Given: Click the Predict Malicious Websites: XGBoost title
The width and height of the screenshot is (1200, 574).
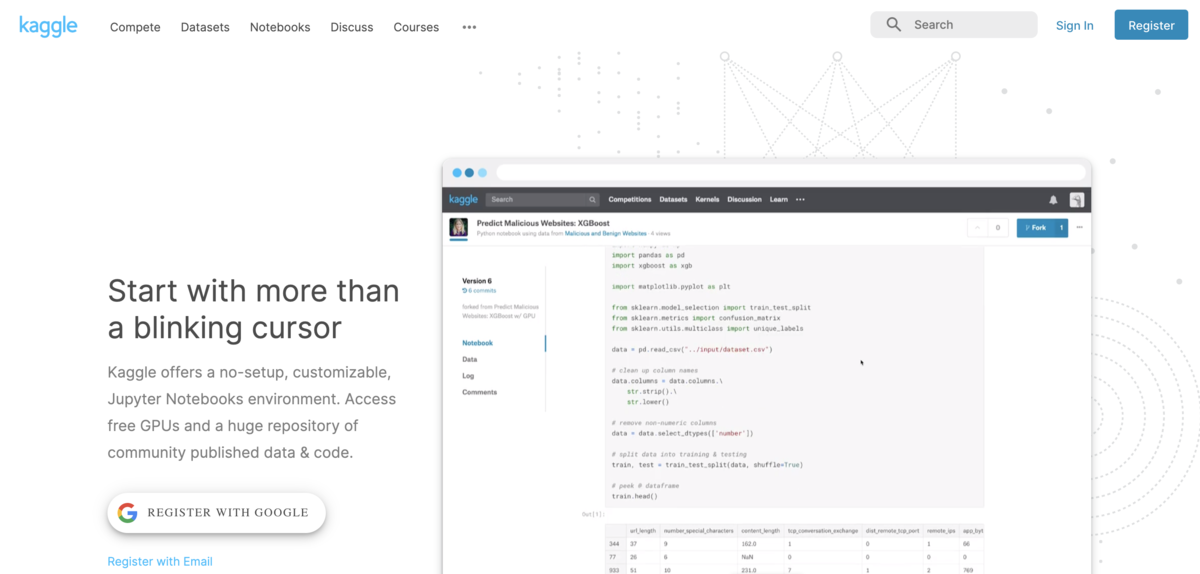Looking at the screenshot, I should click(x=543, y=223).
